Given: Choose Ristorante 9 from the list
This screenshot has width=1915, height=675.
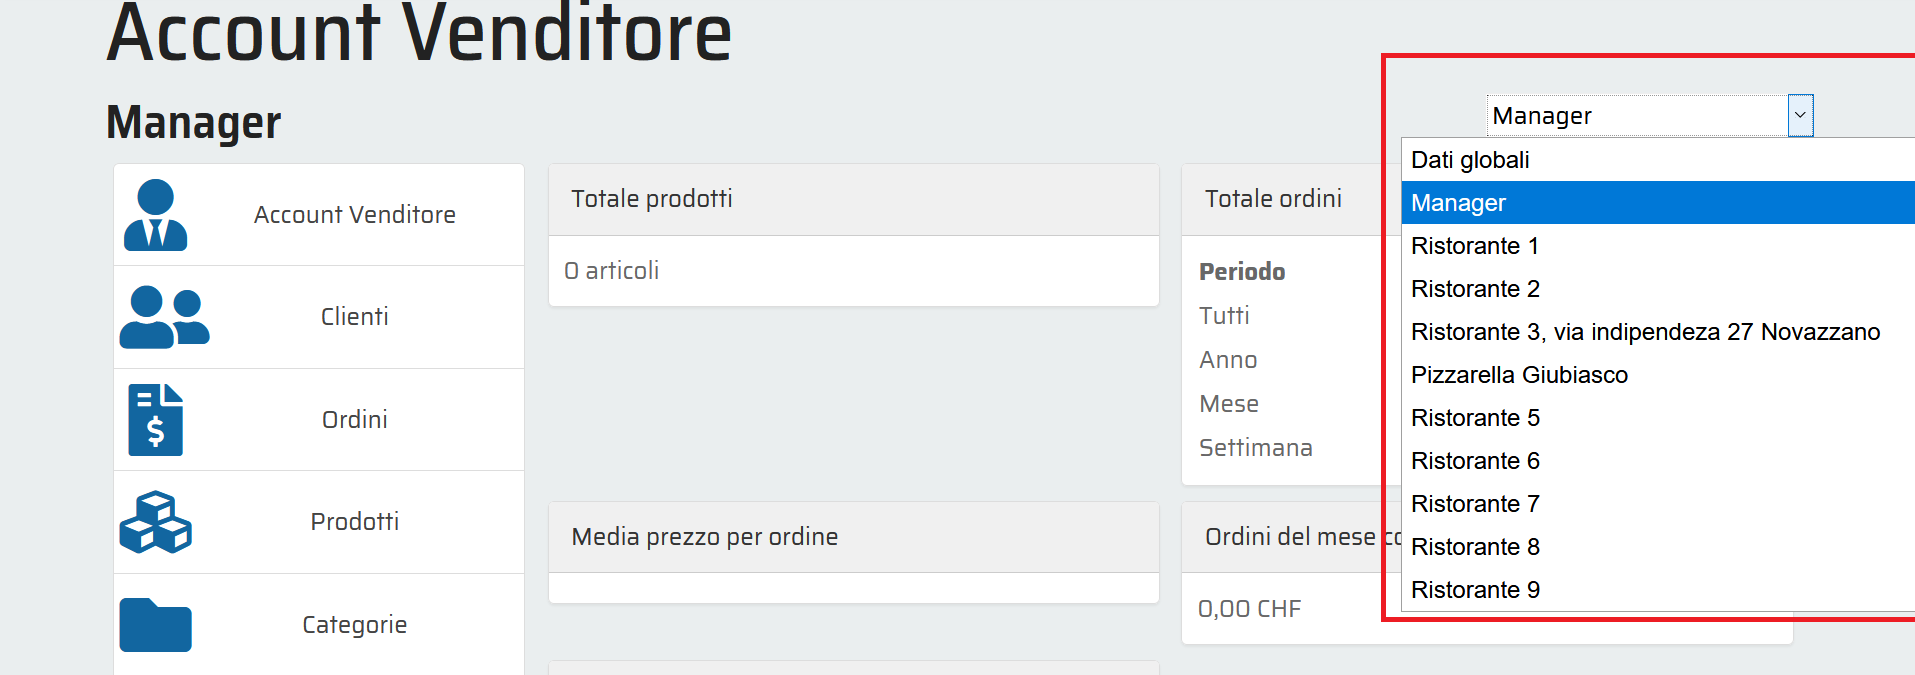Looking at the screenshot, I should pyautogui.click(x=1475, y=590).
